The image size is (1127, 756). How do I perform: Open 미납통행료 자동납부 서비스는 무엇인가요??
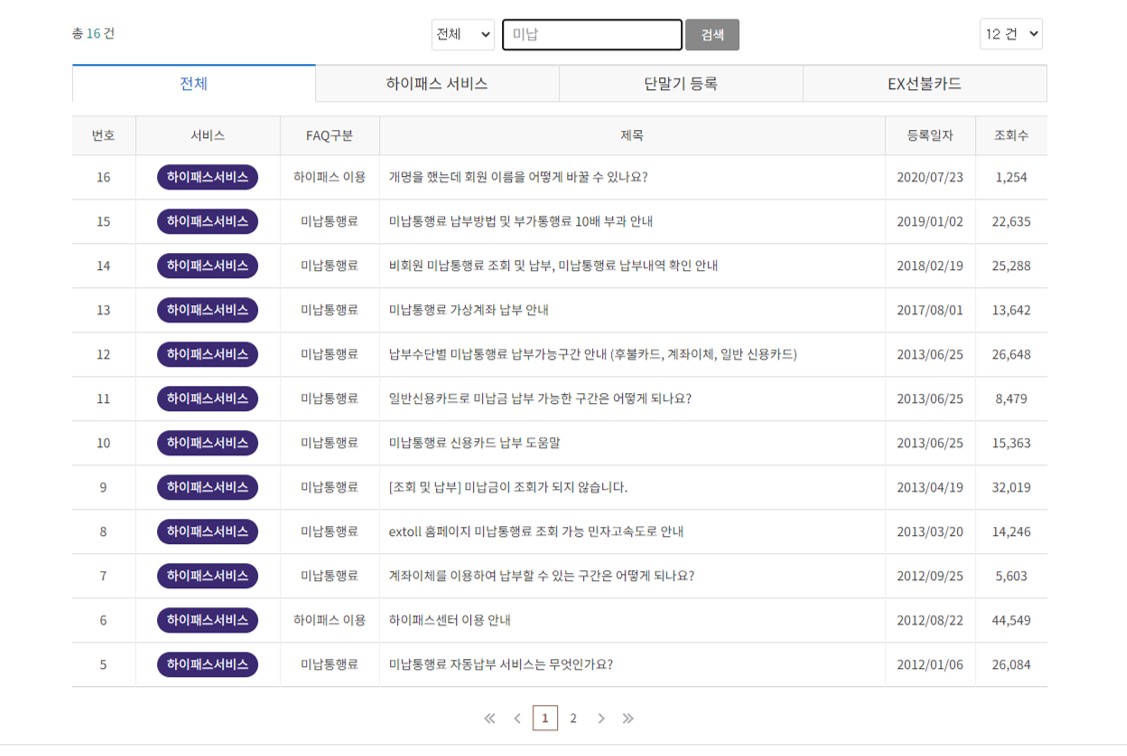click(501, 665)
